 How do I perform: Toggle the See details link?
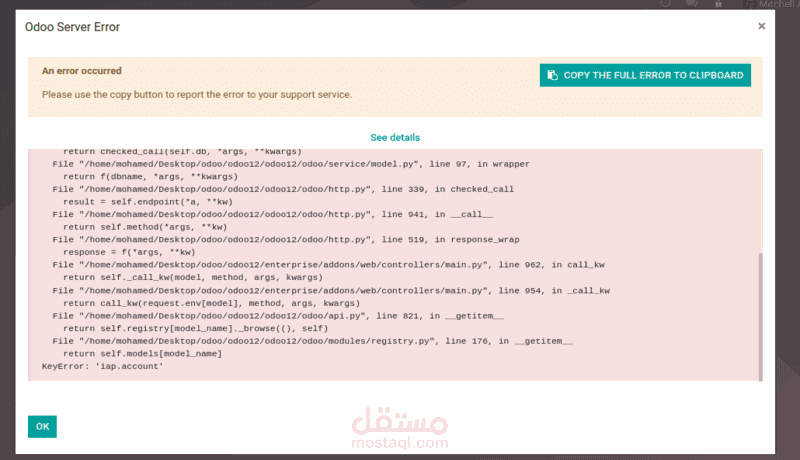[395, 137]
